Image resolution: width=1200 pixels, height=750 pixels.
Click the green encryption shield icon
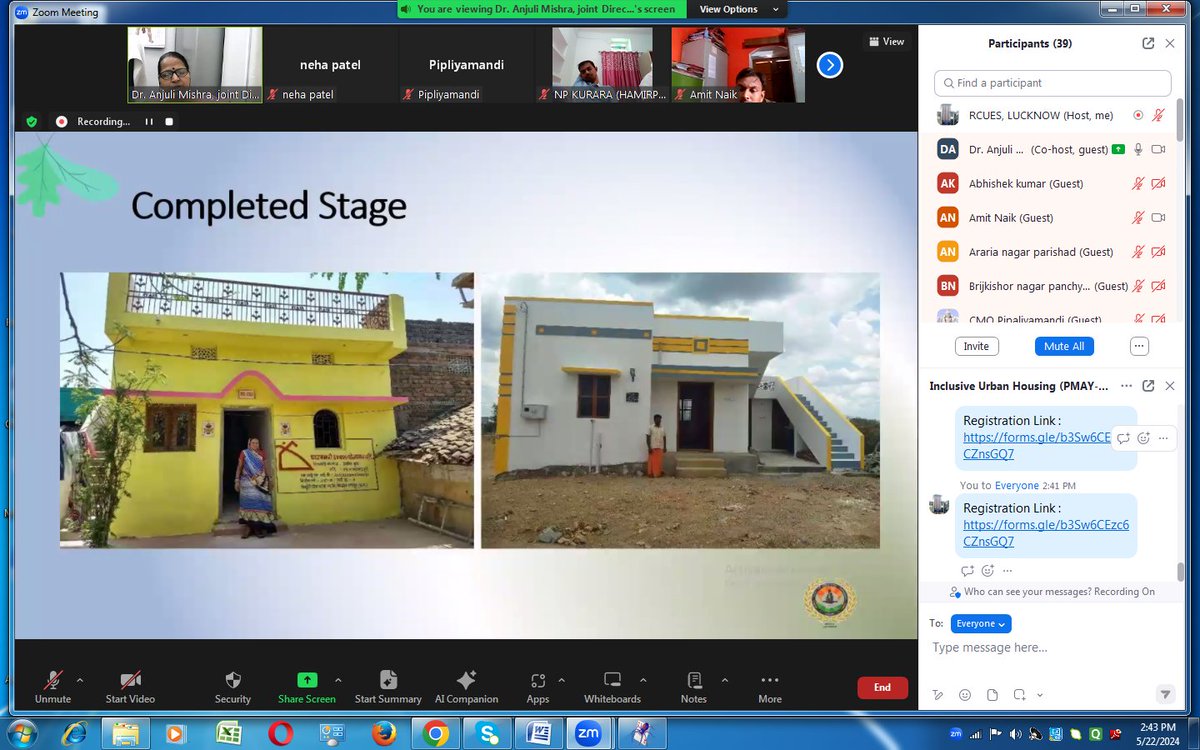pos(32,121)
